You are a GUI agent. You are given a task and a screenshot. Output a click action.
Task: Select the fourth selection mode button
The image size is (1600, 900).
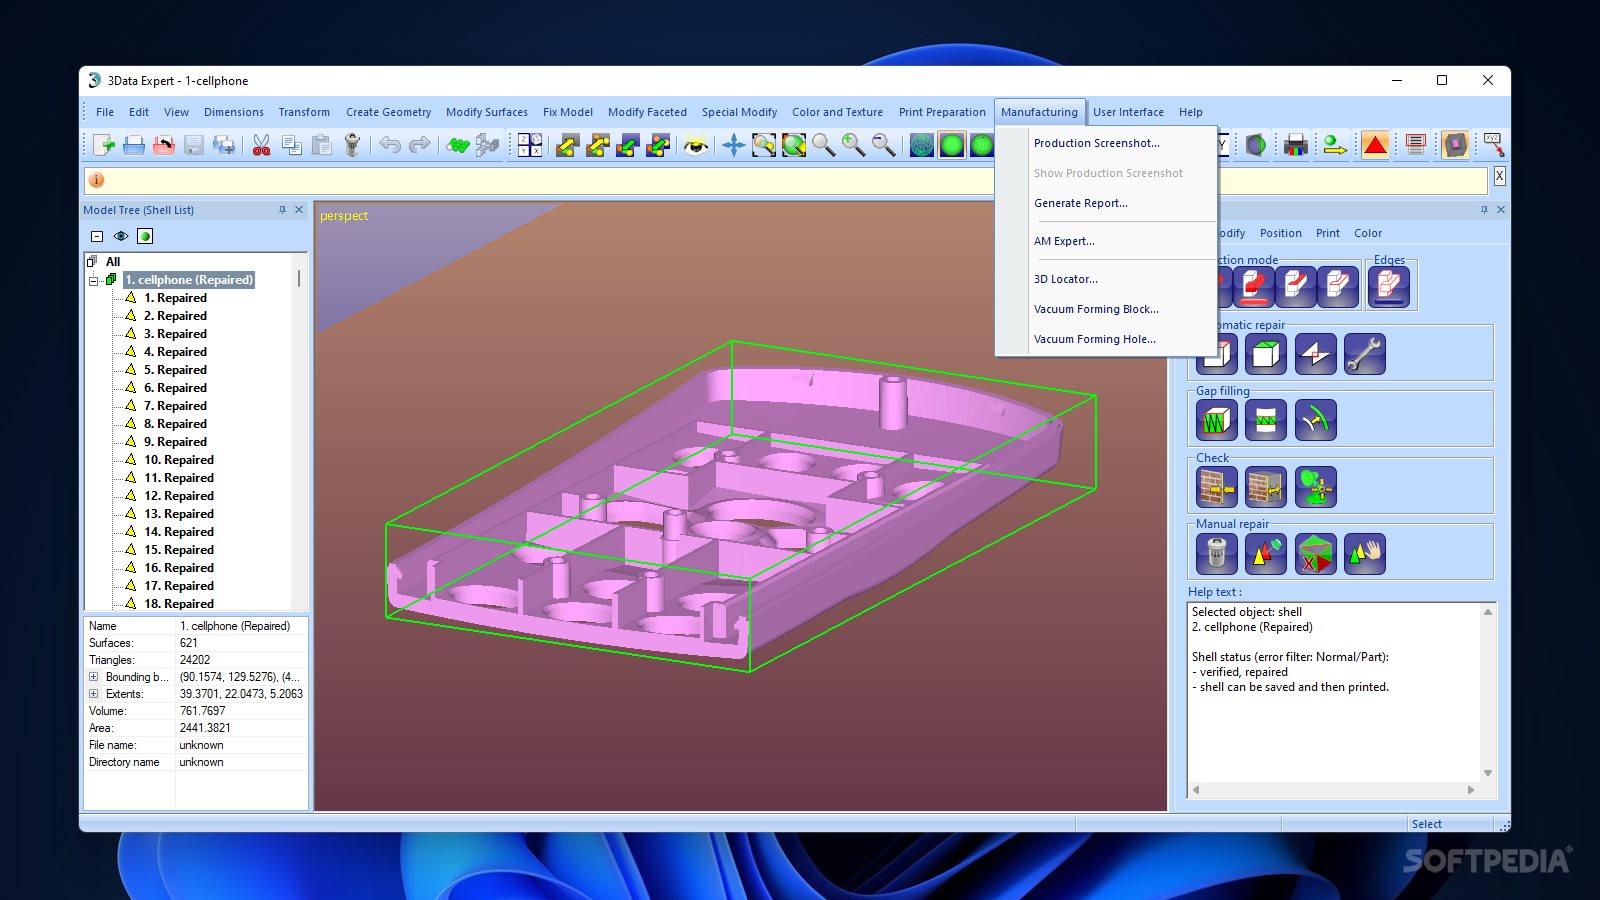[1338, 287]
